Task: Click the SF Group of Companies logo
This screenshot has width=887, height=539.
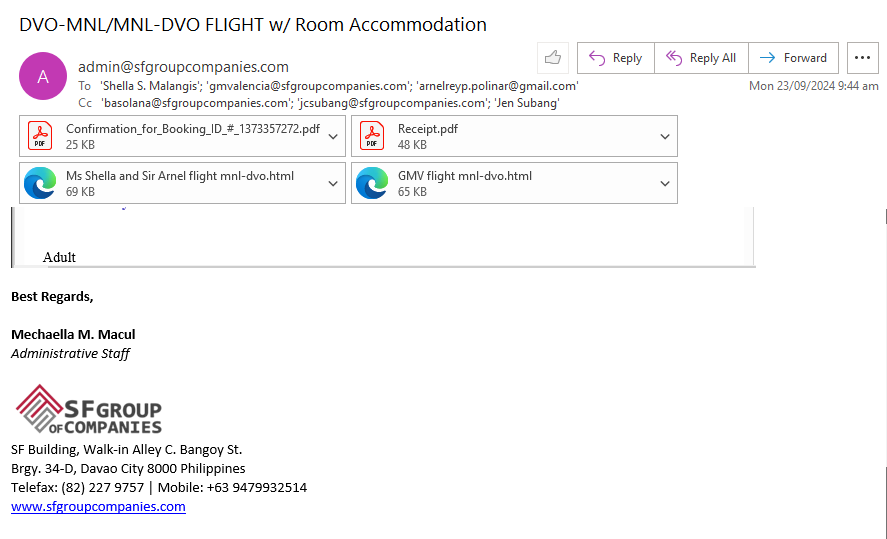Action: [x=88, y=410]
